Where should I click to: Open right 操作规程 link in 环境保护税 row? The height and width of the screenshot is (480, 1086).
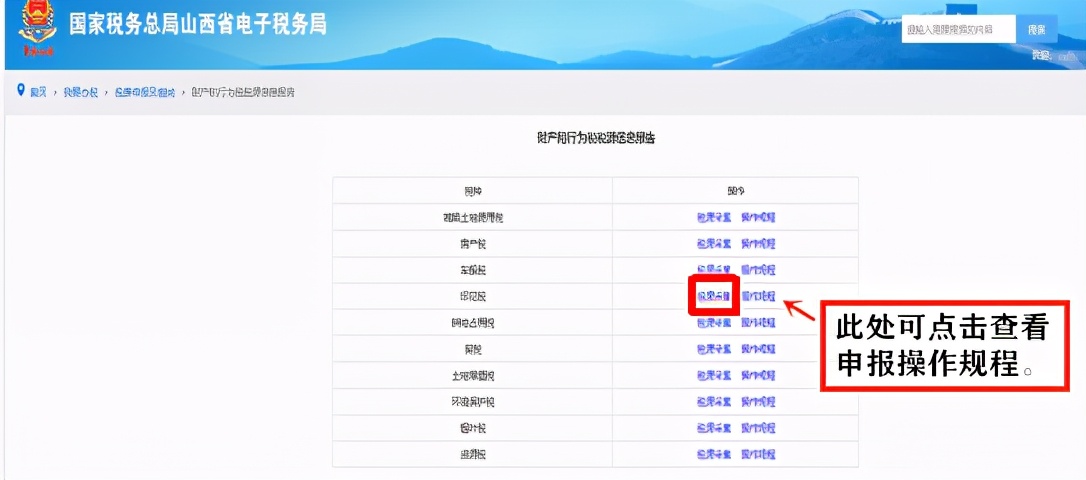click(x=758, y=401)
